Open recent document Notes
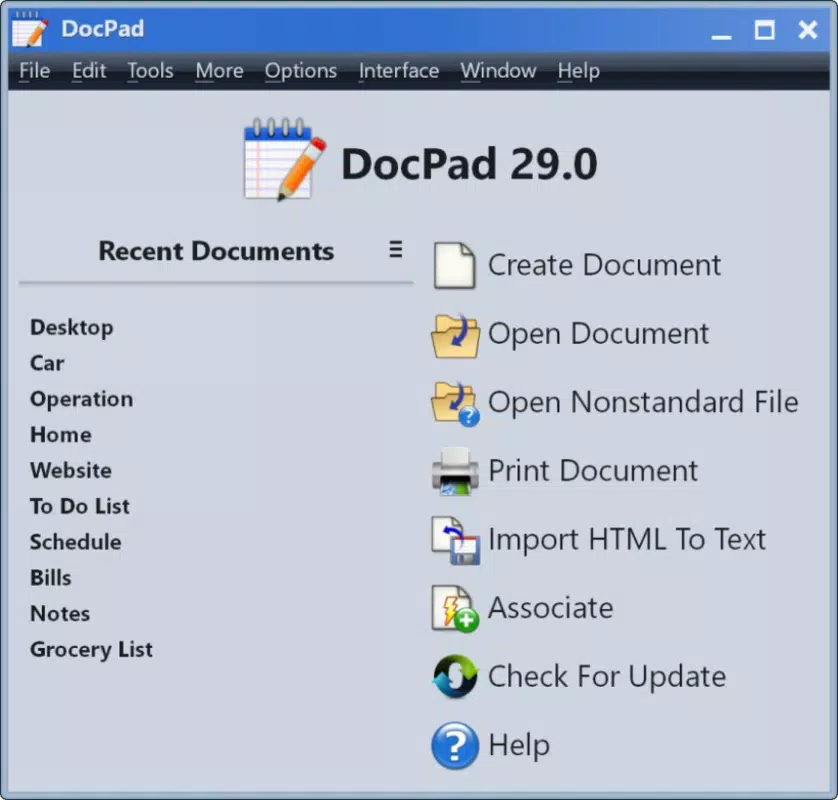This screenshot has height=800, width=838. tap(60, 614)
